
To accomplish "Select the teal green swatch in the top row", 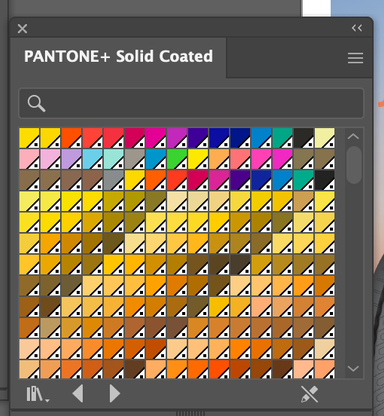I will (282, 138).
